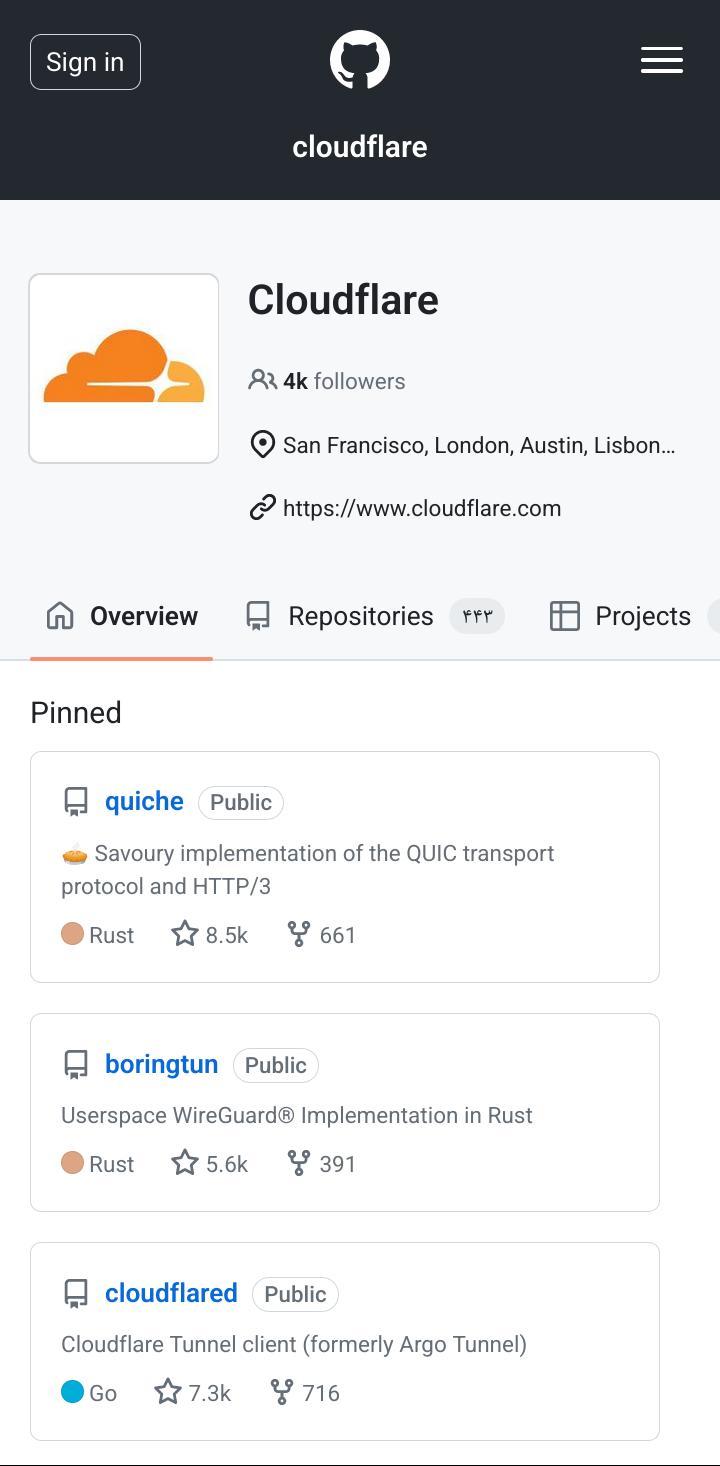Open the cloudflared repository link
This screenshot has height=1466, width=720.
click(x=171, y=1293)
